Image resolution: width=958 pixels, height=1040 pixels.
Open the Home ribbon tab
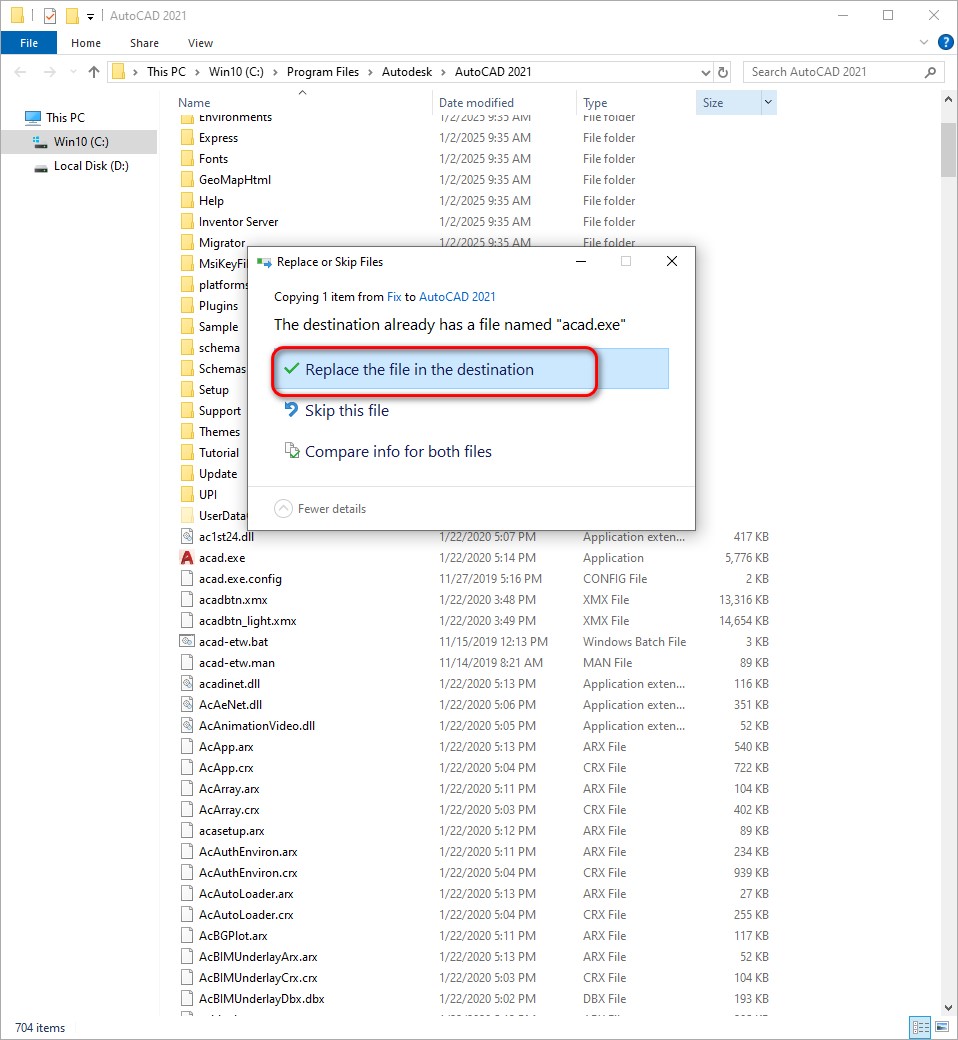click(x=86, y=43)
